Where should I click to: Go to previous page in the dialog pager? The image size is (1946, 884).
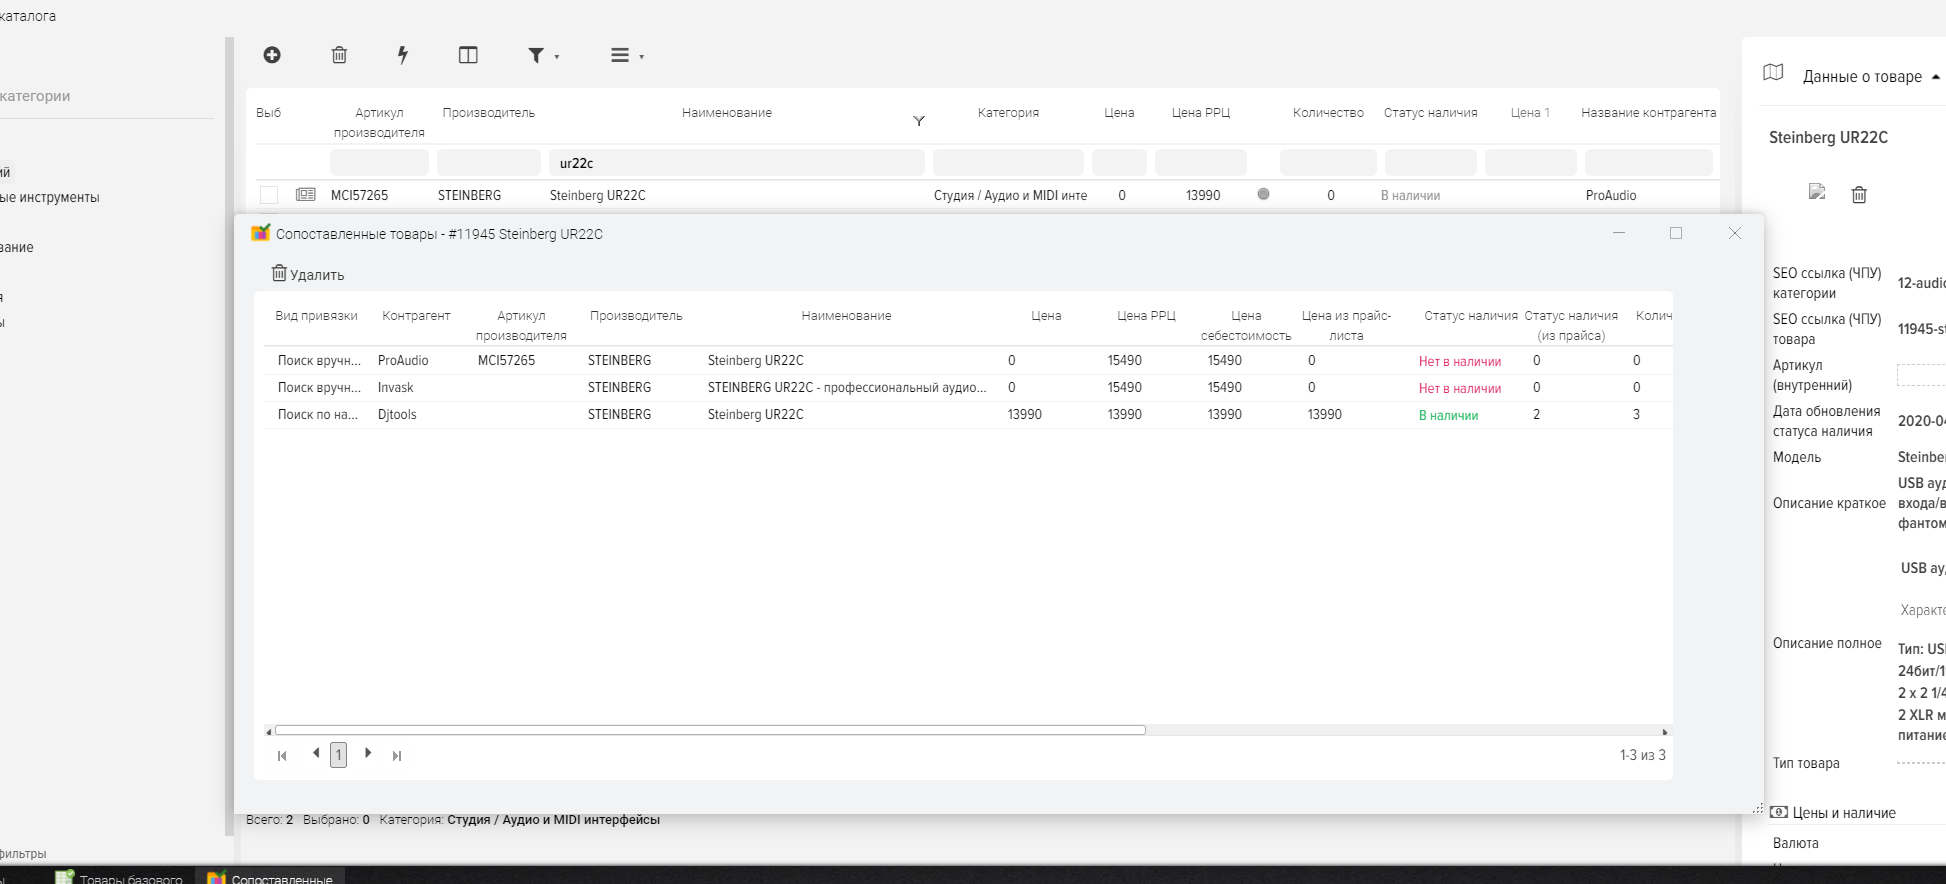tap(316, 753)
